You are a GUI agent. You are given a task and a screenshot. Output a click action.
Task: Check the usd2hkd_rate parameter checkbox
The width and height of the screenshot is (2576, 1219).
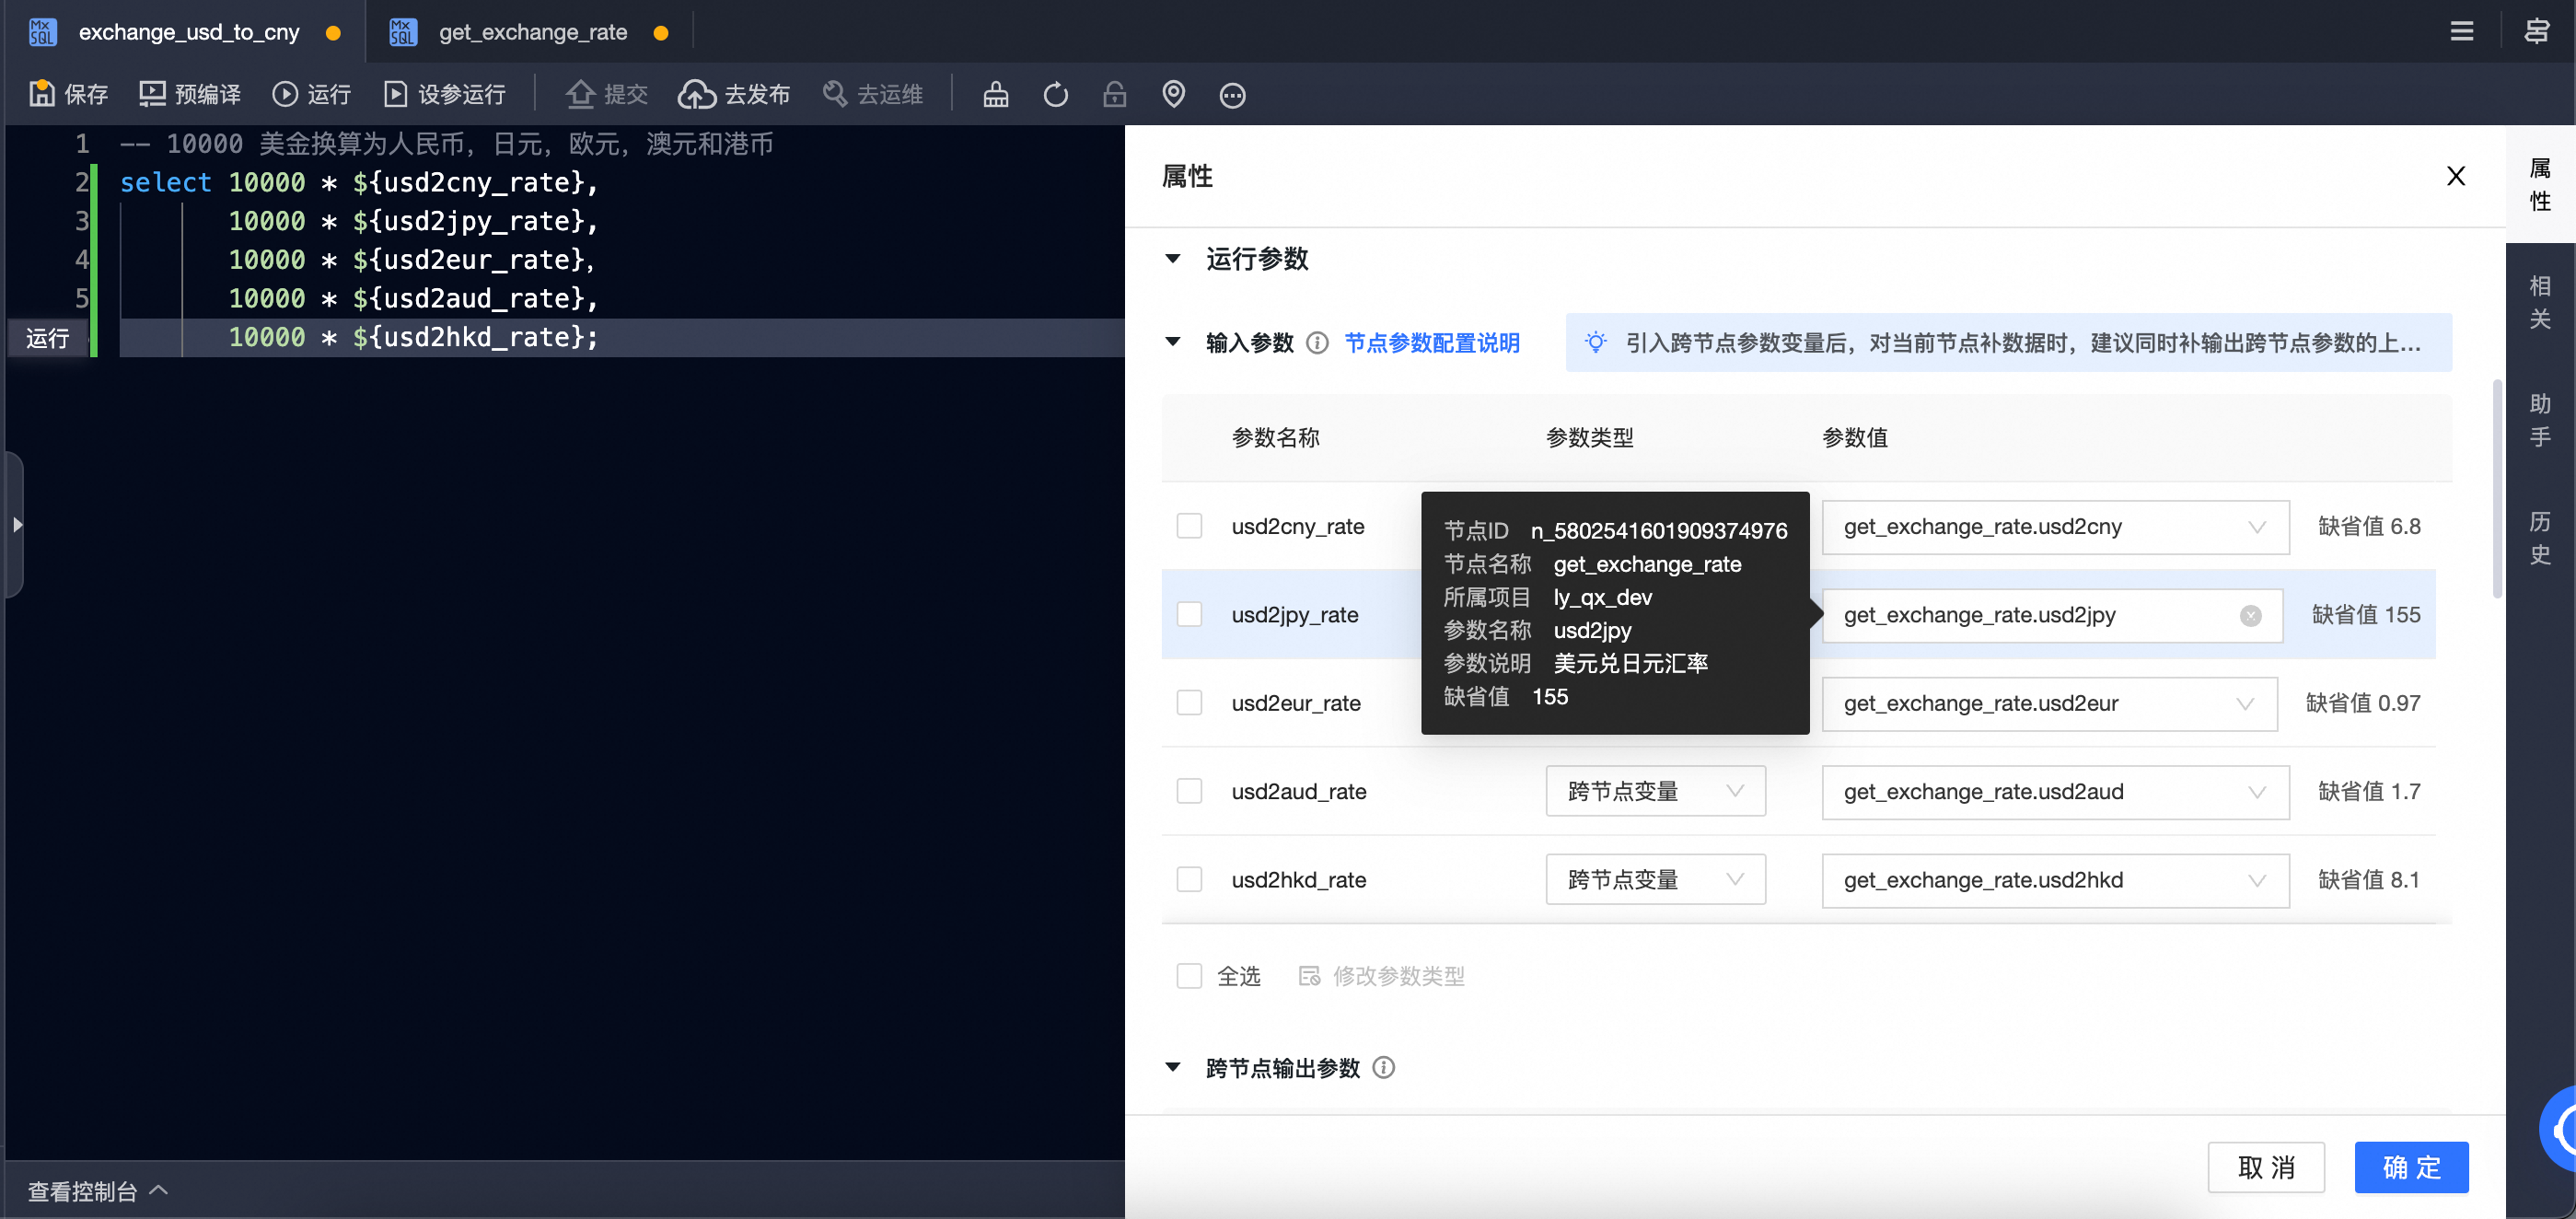pyautogui.click(x=1189, y=879)
